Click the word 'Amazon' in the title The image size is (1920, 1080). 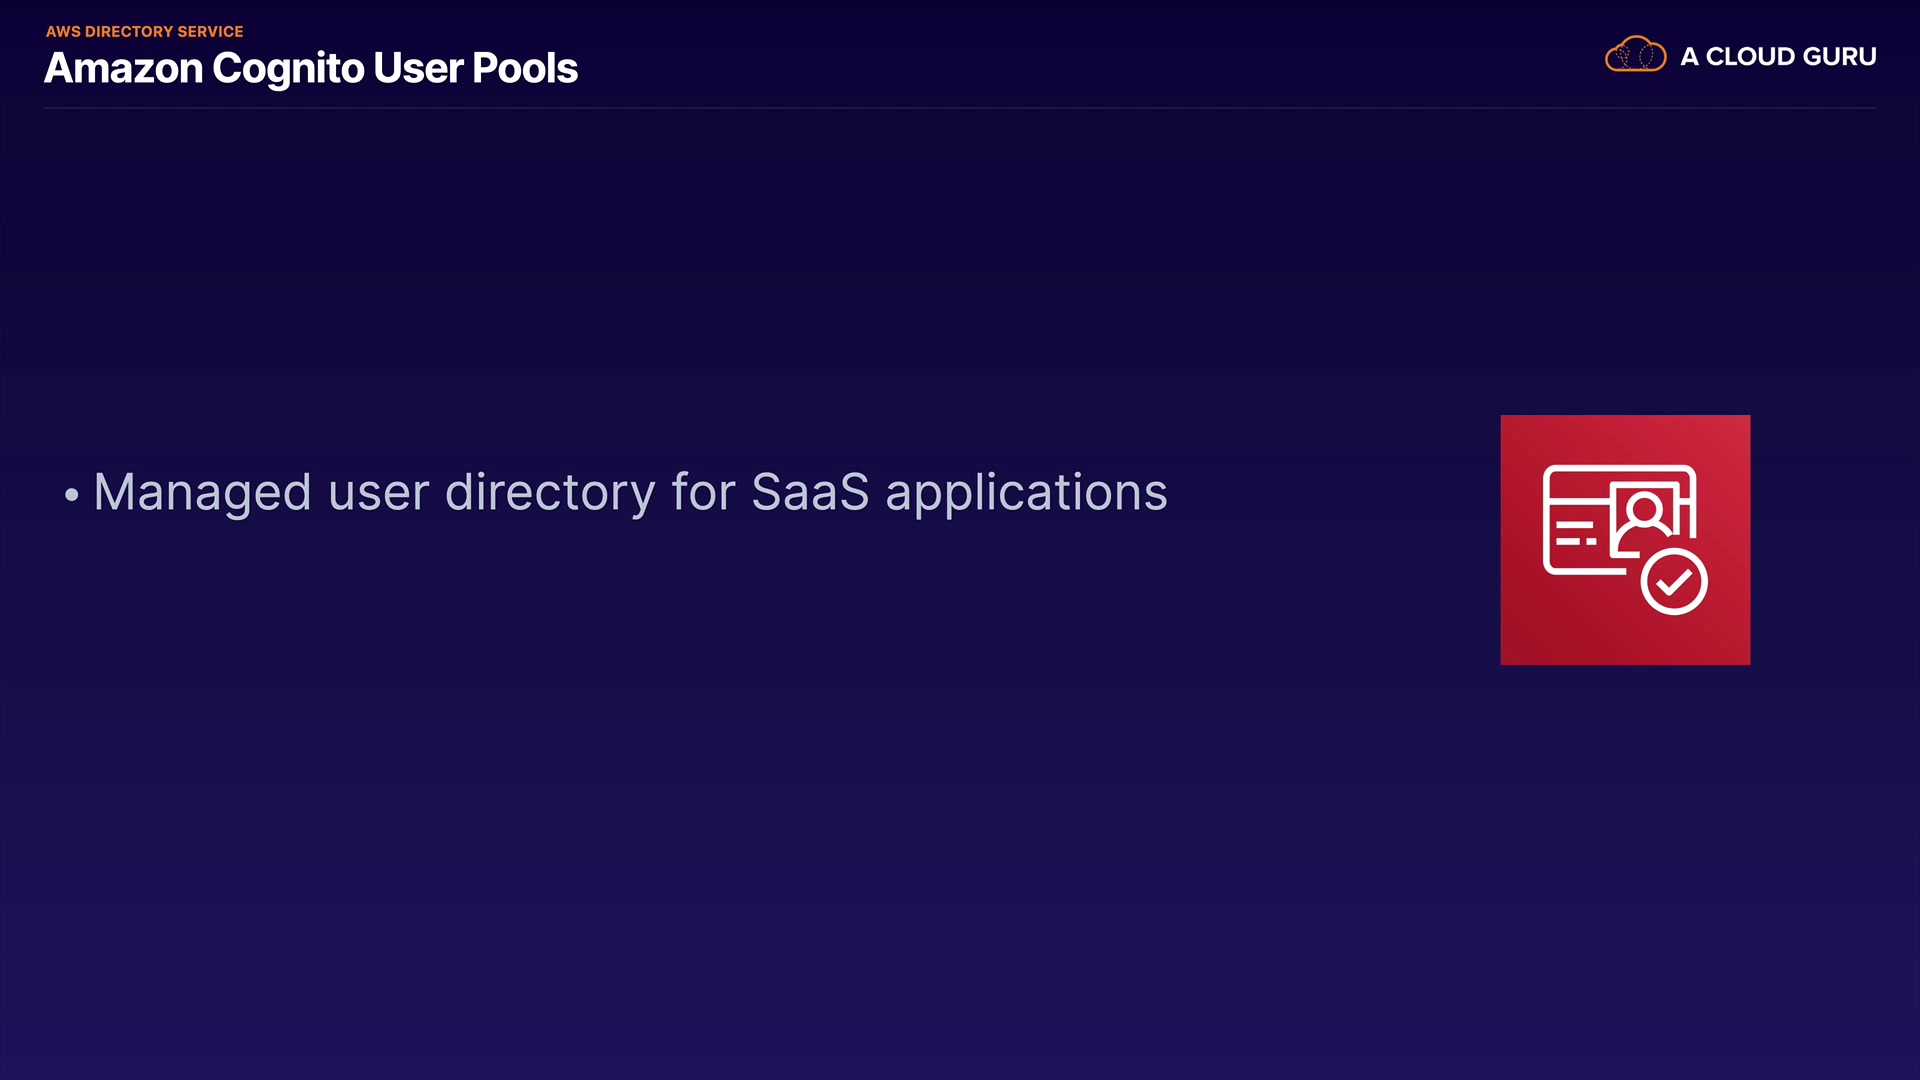(124, 68)
